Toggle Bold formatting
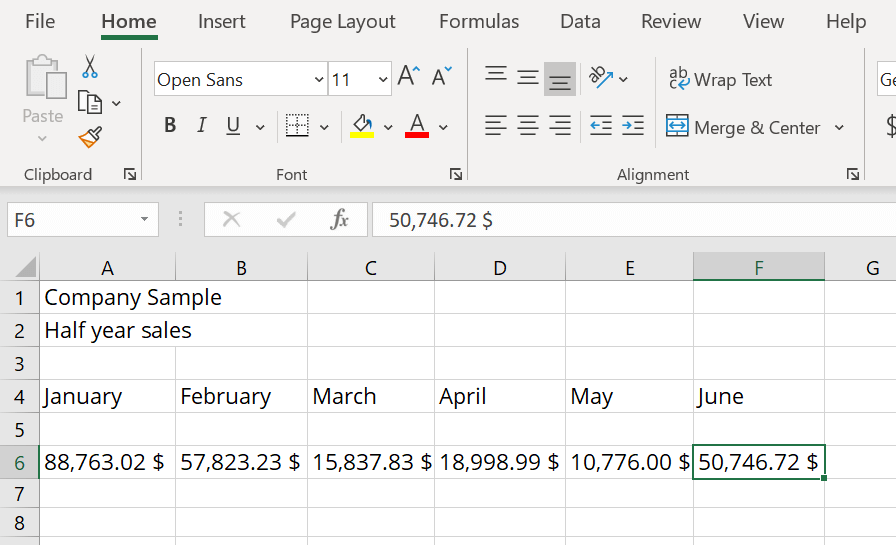The height and width of the screenshot is (545, 896). 170,126
